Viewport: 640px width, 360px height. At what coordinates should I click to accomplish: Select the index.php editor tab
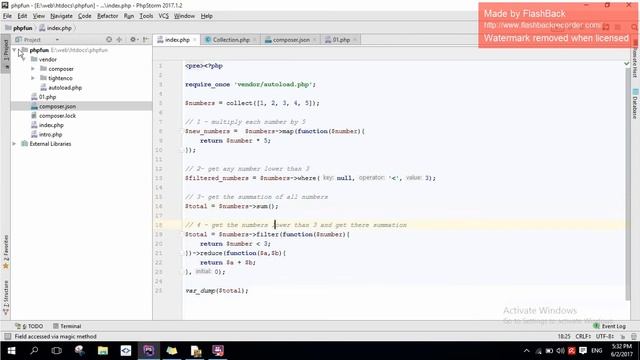coord(177,40)
